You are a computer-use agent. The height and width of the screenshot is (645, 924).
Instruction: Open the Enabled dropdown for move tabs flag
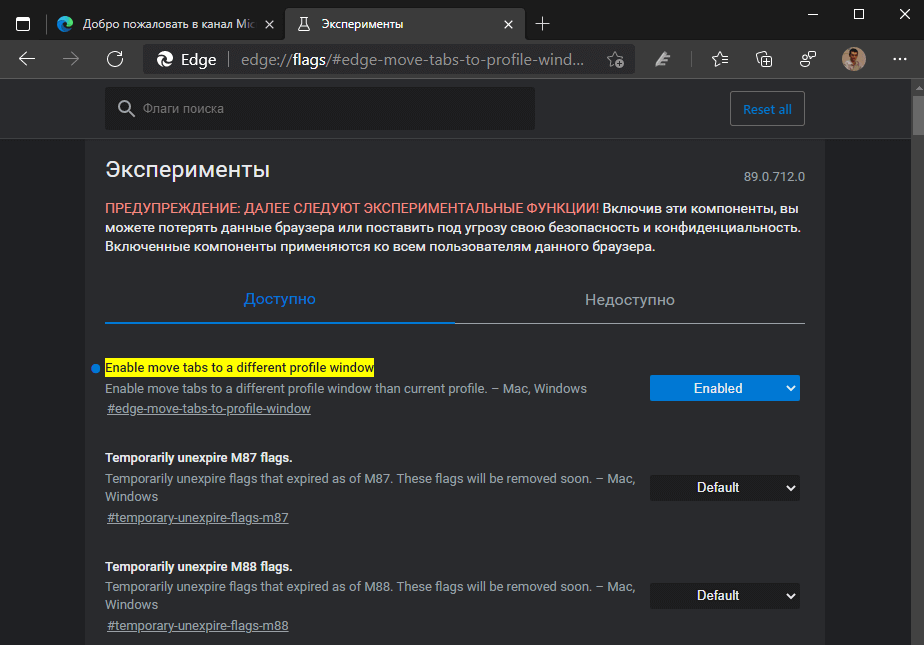coord(724,388)
